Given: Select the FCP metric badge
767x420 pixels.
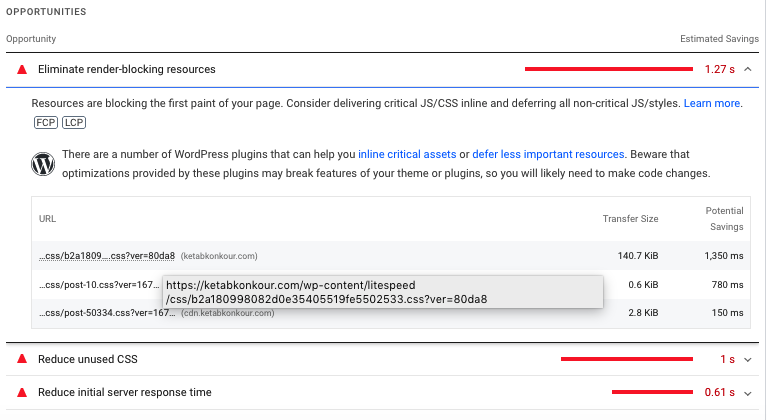Looking at the screenshot, I should [x=46, y=122].
